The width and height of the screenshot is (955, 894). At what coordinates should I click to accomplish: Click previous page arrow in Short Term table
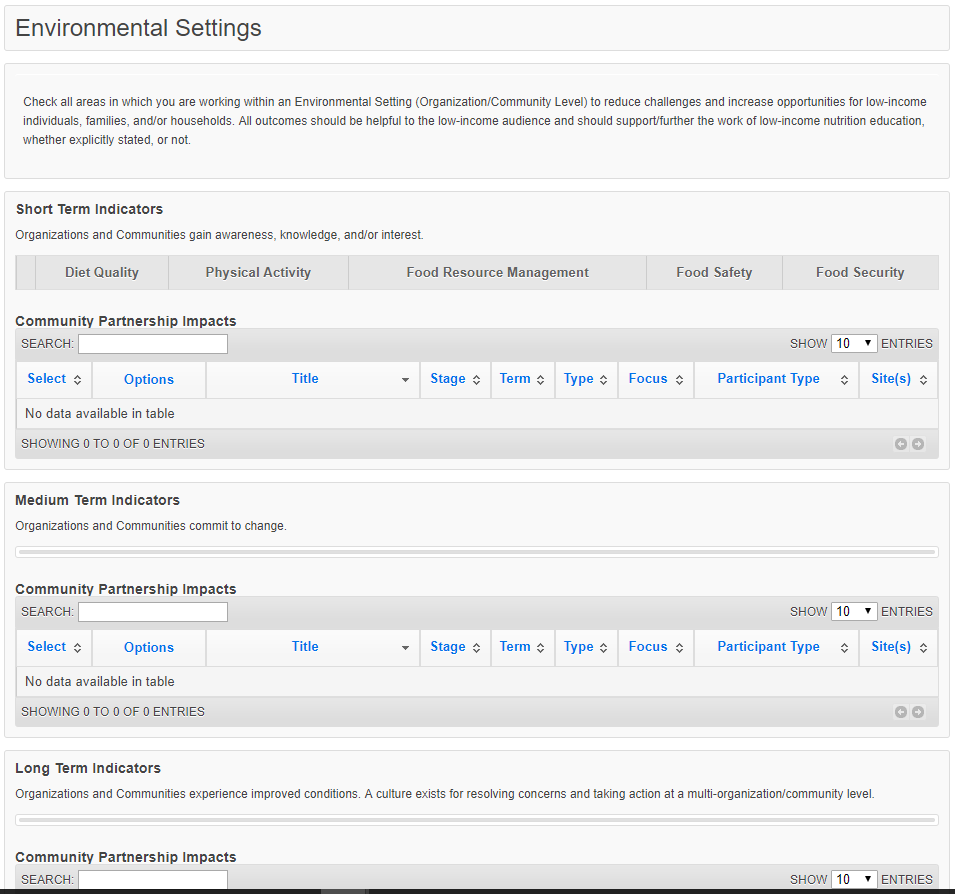click(x=901, y=444)
